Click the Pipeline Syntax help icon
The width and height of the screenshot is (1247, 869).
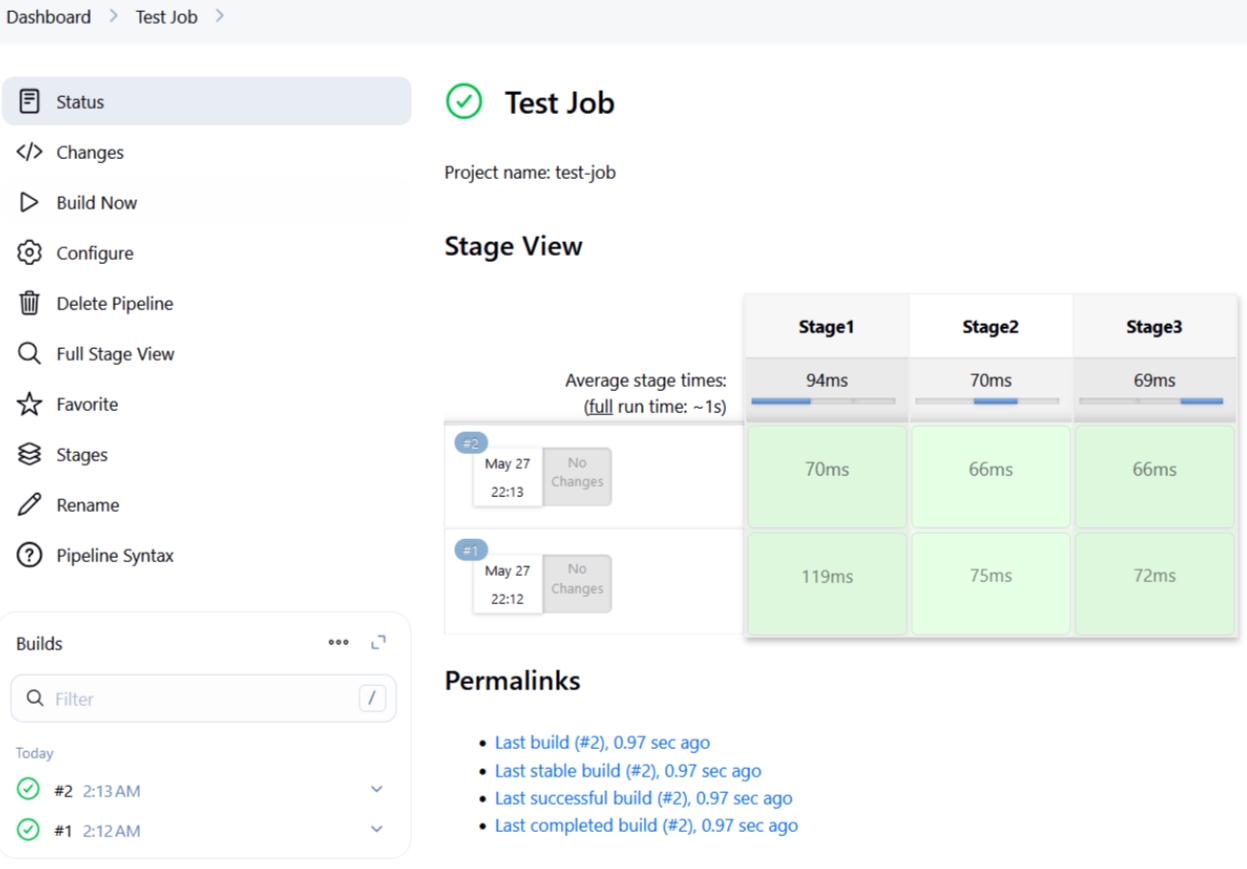coord(29,556)
